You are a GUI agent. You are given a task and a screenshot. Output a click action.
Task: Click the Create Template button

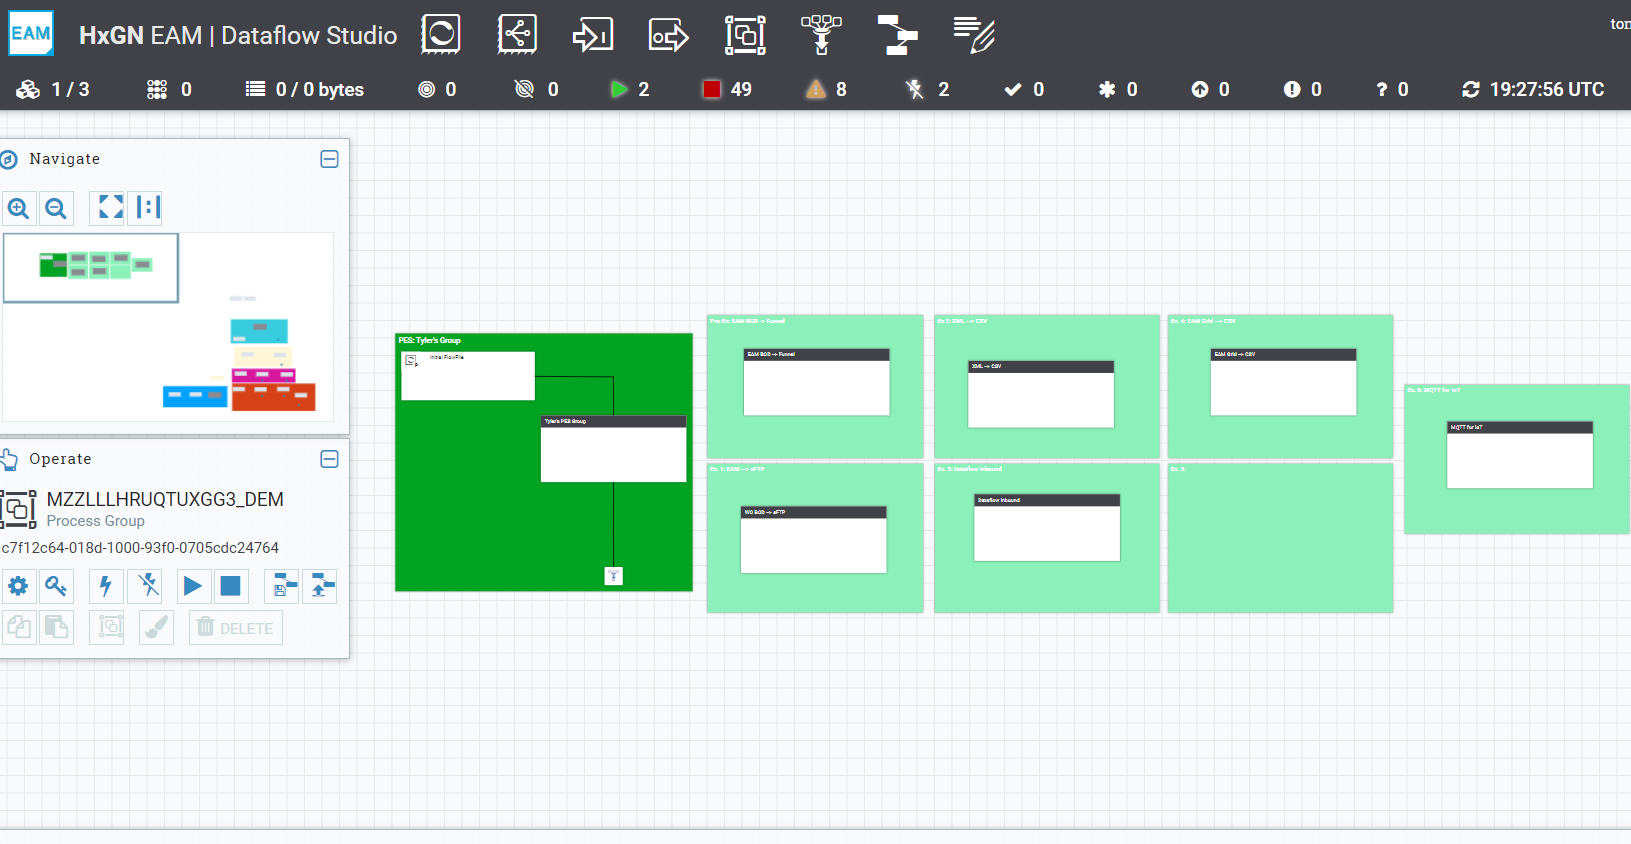click(x=282, y=586)
